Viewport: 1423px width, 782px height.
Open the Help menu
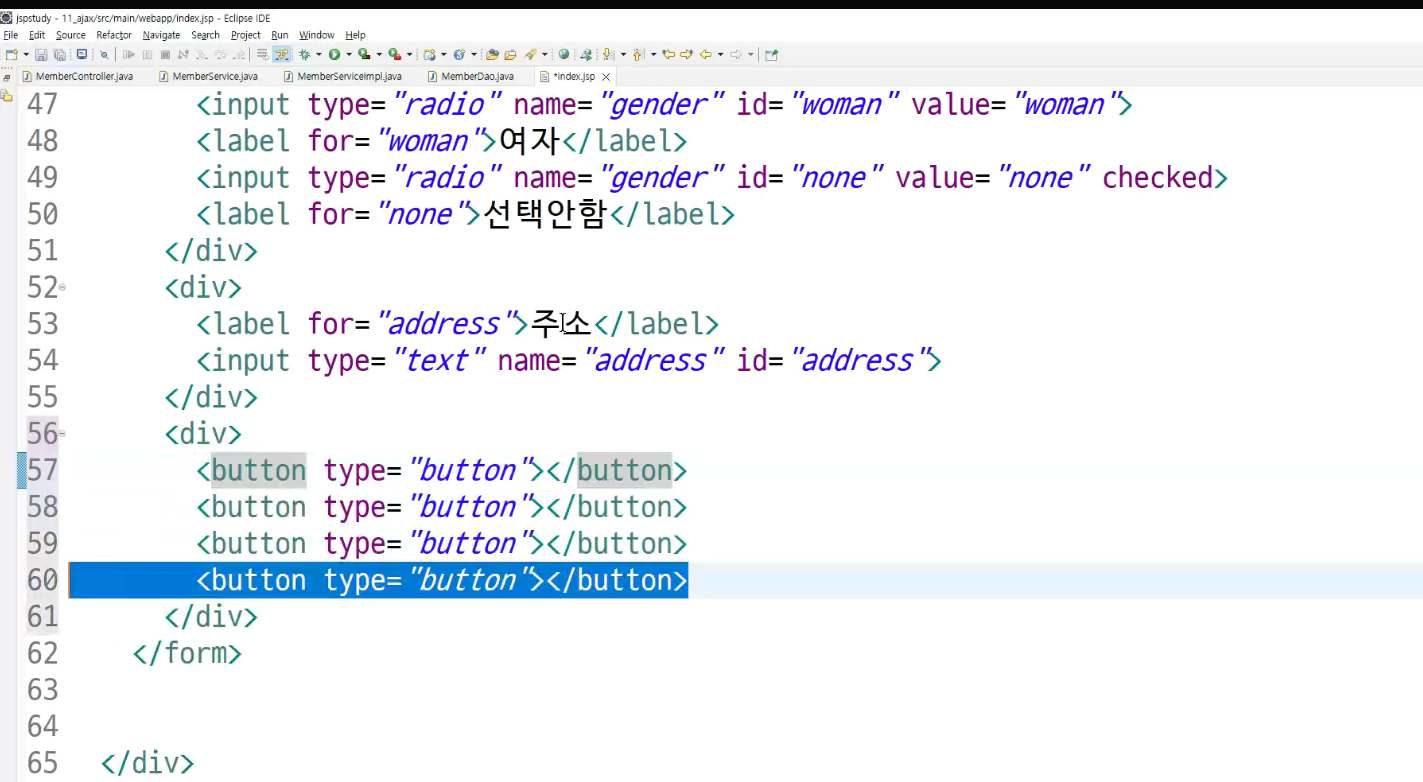355,35
